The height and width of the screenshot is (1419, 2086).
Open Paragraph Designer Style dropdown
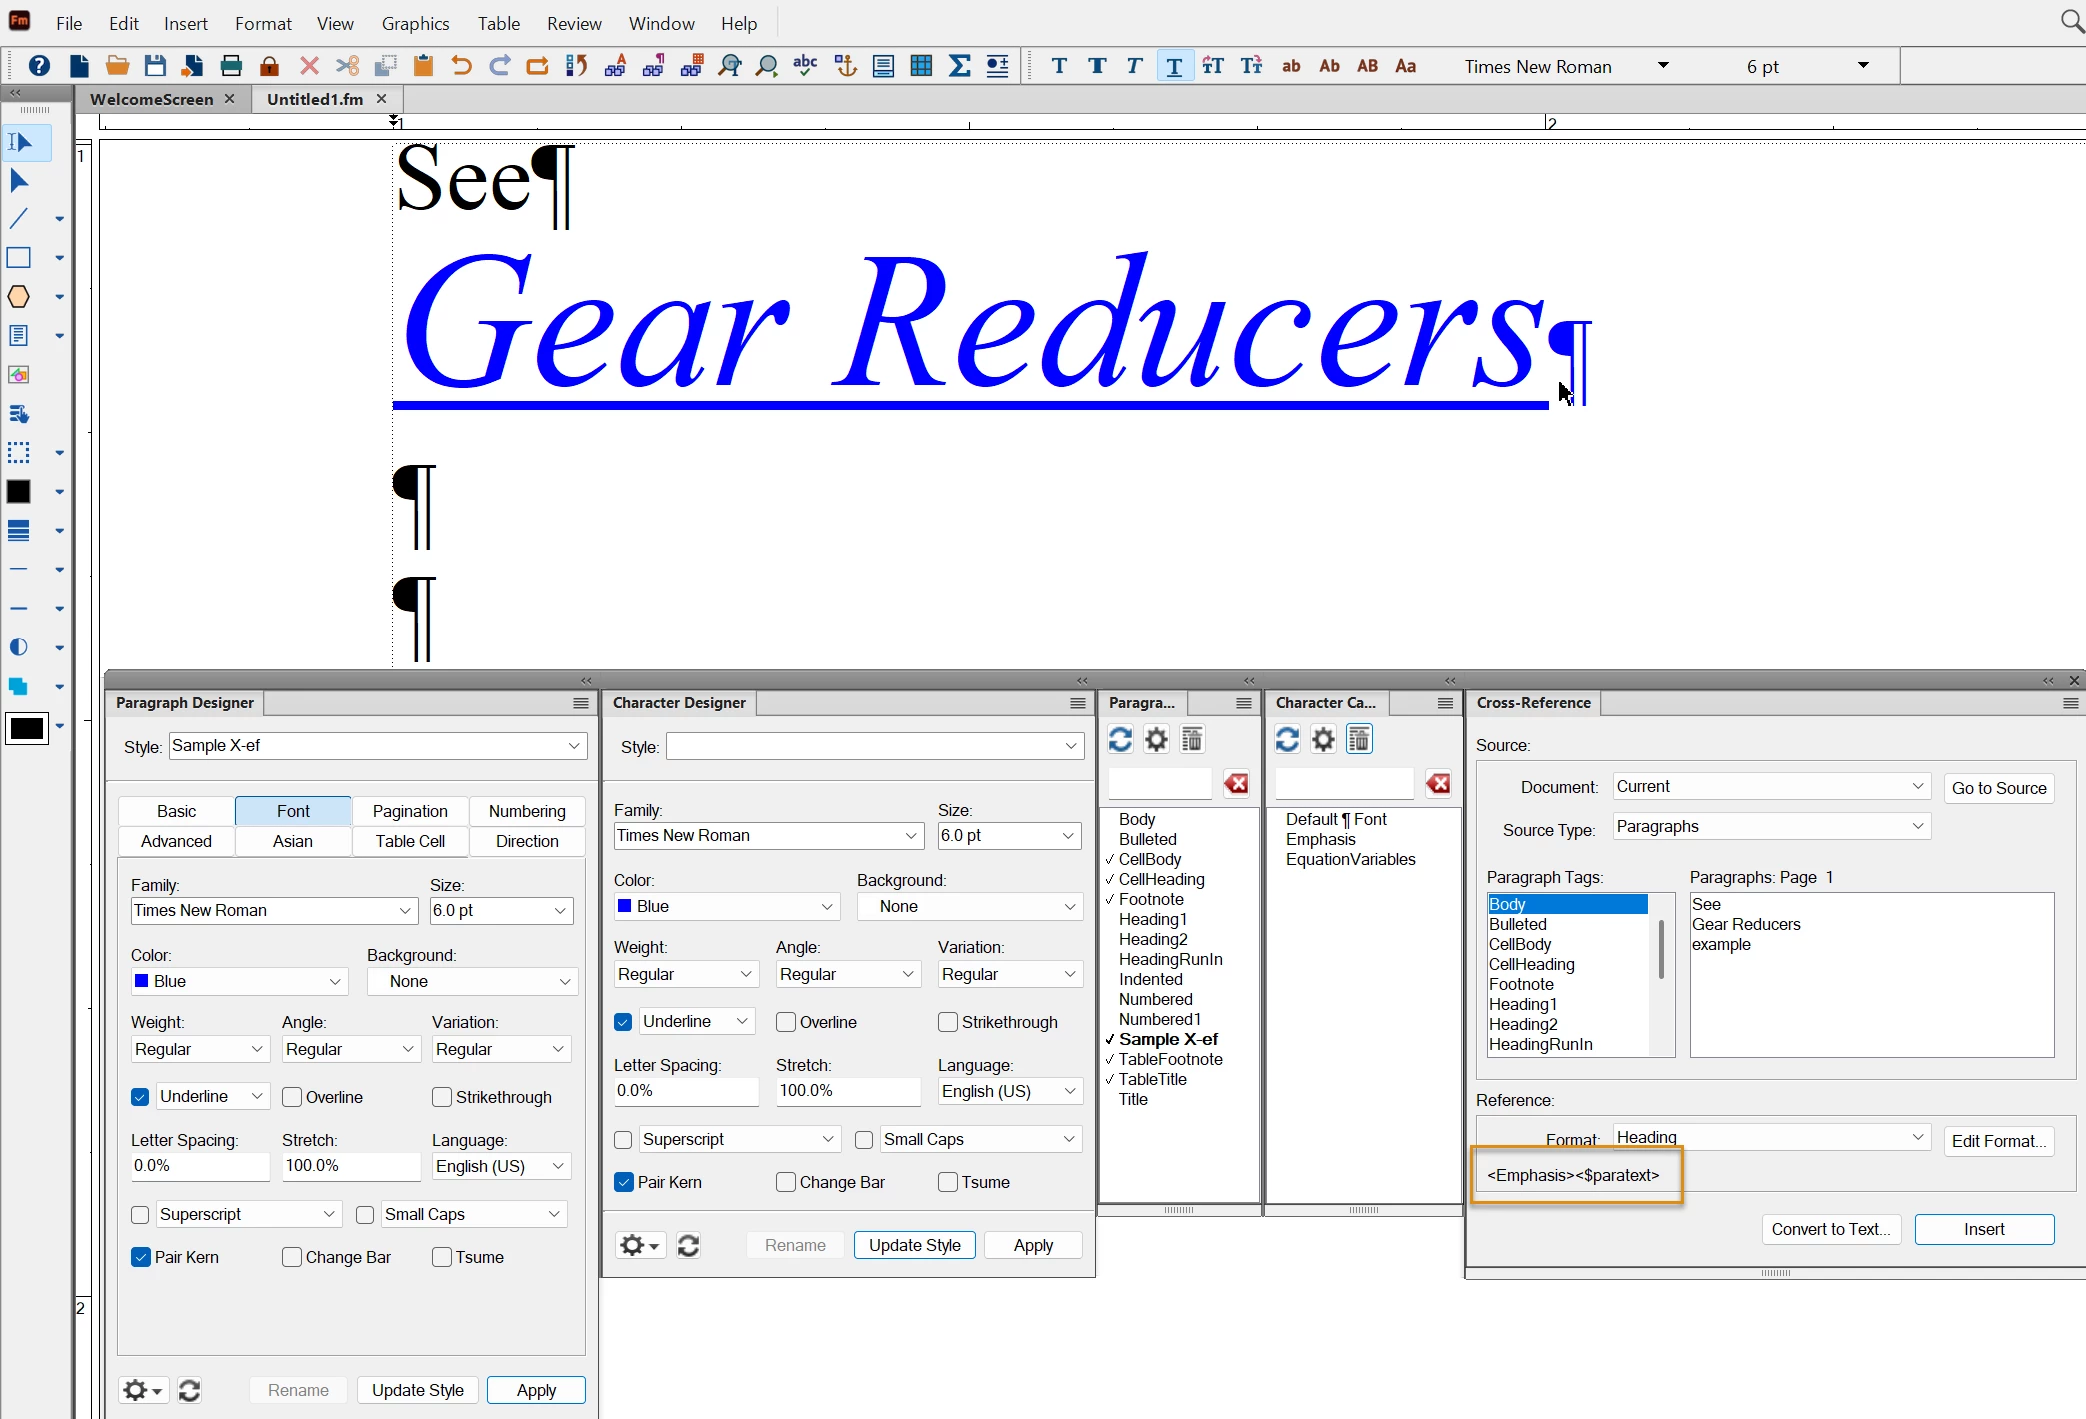tap(574, 746)
